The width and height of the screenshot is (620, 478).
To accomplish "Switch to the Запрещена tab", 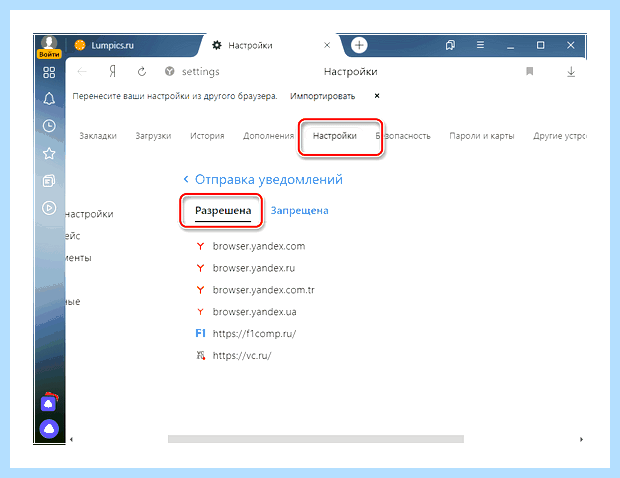I will pyautogui.click(x=299, y=210).
